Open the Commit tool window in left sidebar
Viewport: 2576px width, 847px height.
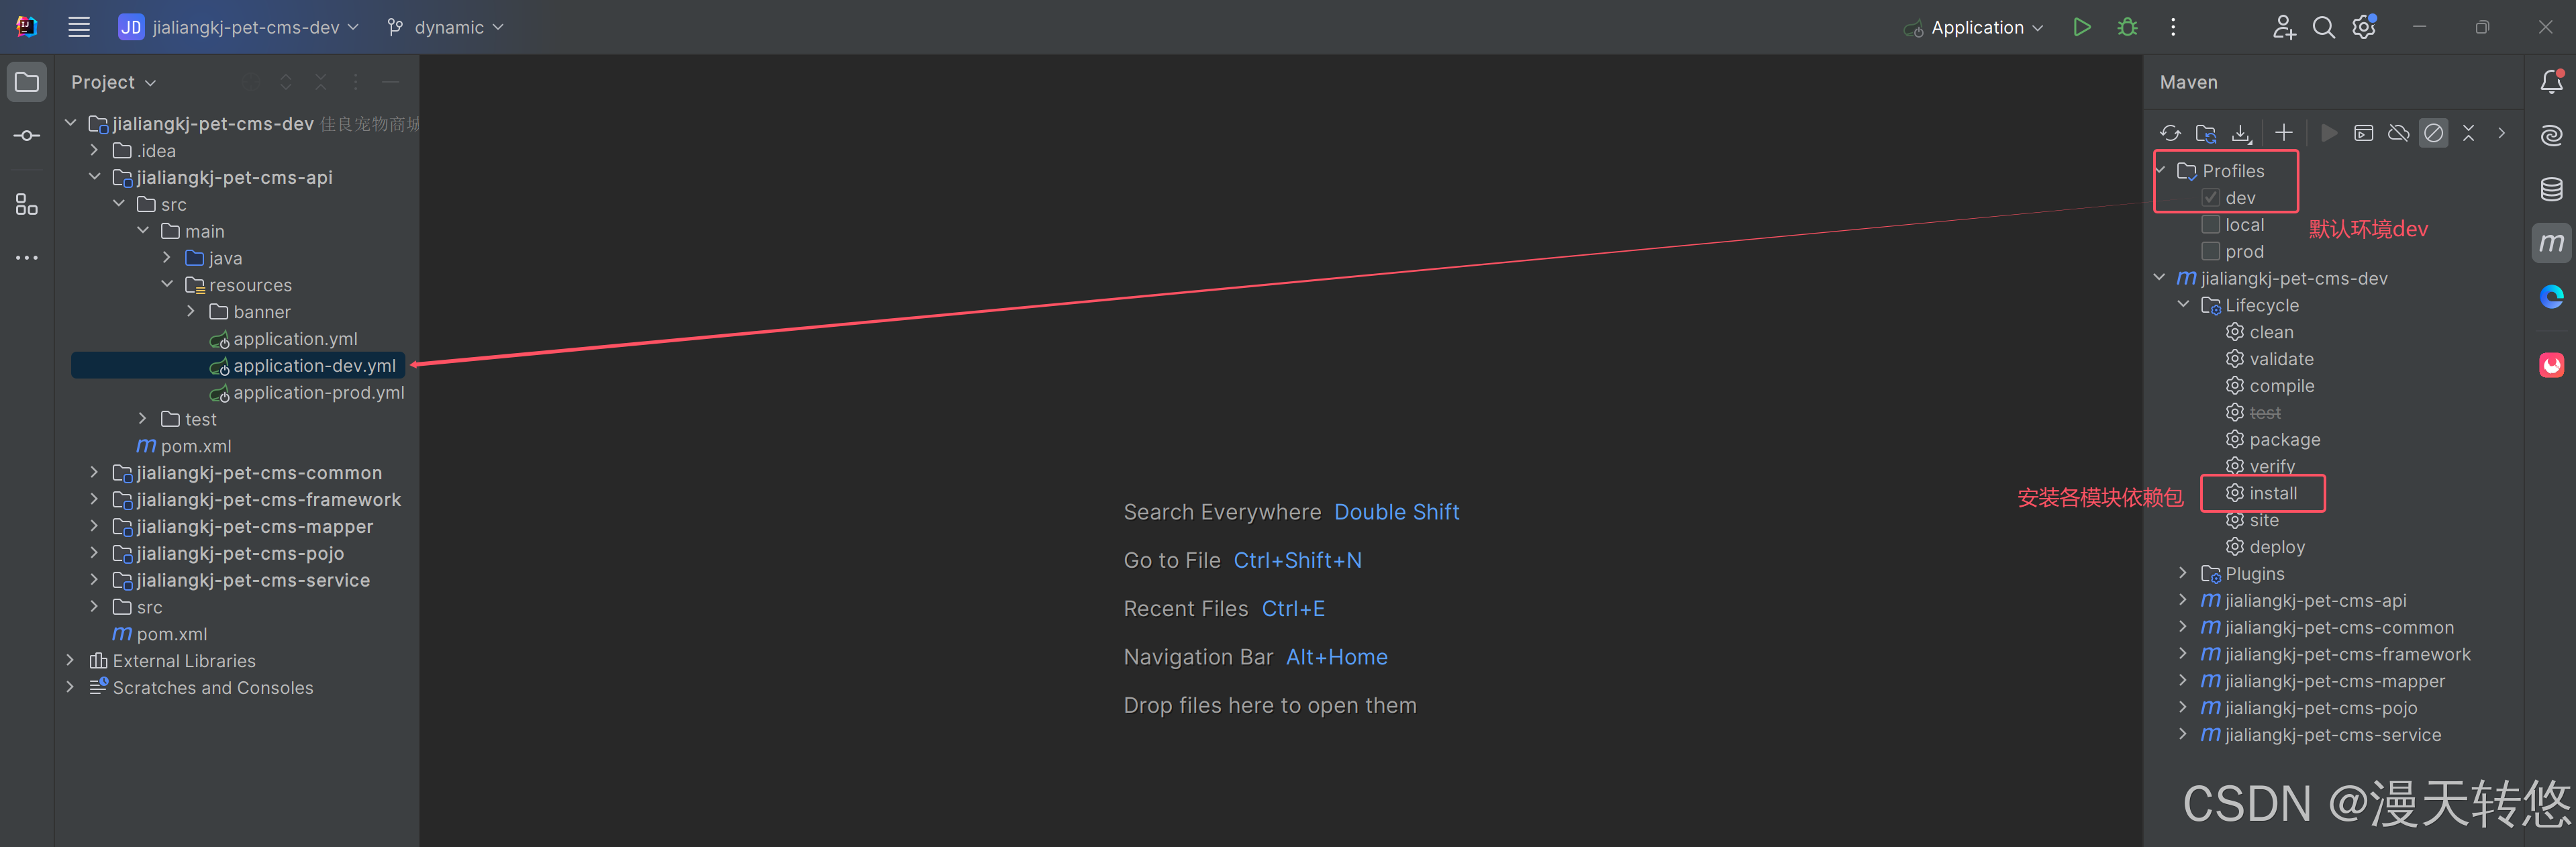click(27, 136)
